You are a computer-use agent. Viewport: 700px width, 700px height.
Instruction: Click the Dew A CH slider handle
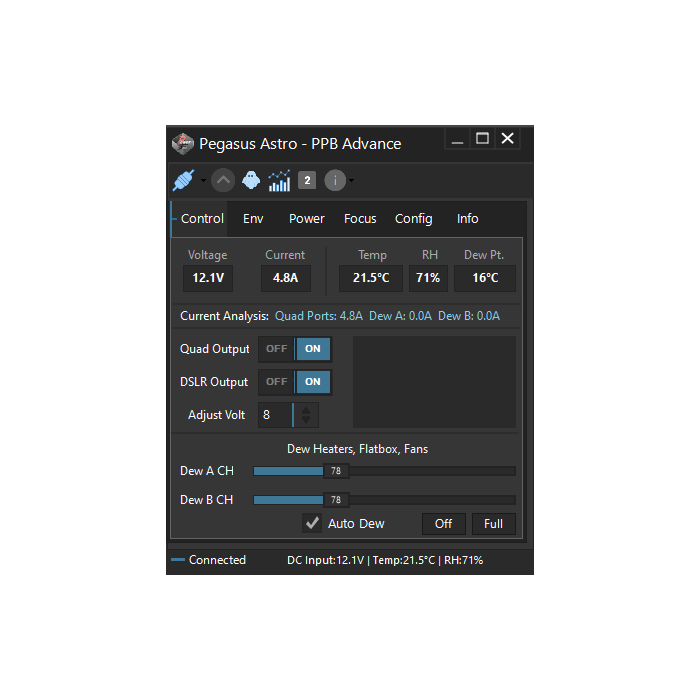pyautogui.click(x=335, y=471)
